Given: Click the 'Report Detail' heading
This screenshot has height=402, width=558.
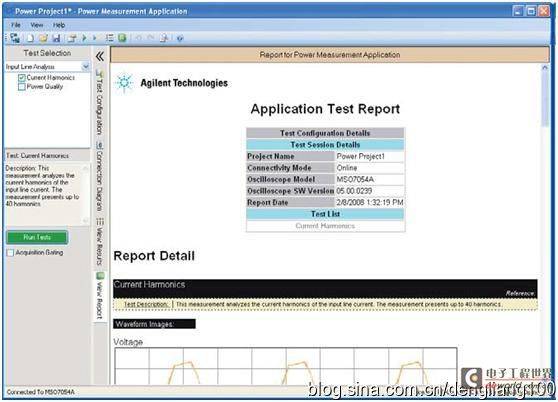Looking at the screenshot, I should click(154, 256).
